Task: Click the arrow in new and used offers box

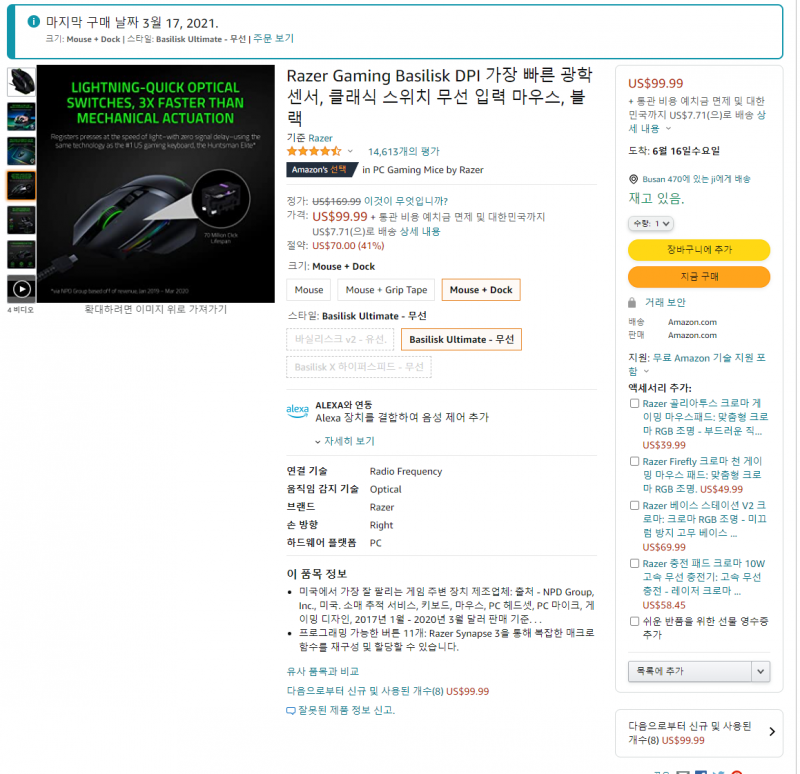Action: click(x=772, y=732)
